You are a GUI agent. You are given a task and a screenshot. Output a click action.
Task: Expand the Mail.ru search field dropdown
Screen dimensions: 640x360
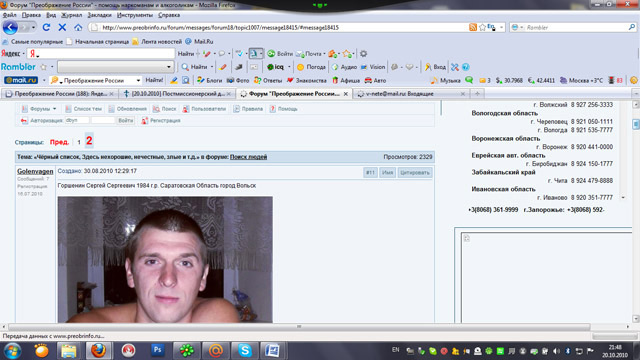(138, 80)
